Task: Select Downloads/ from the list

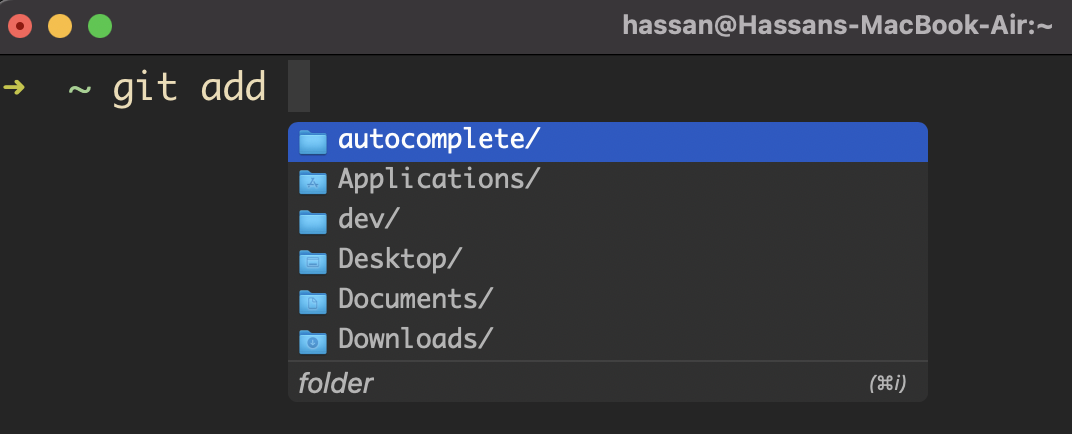Action: pyautogui.click(x=607, y=340)
